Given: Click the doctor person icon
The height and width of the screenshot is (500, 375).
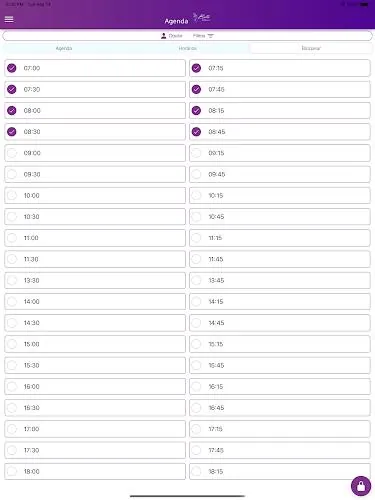Looking at the screenshot, I should coord(163,36).
